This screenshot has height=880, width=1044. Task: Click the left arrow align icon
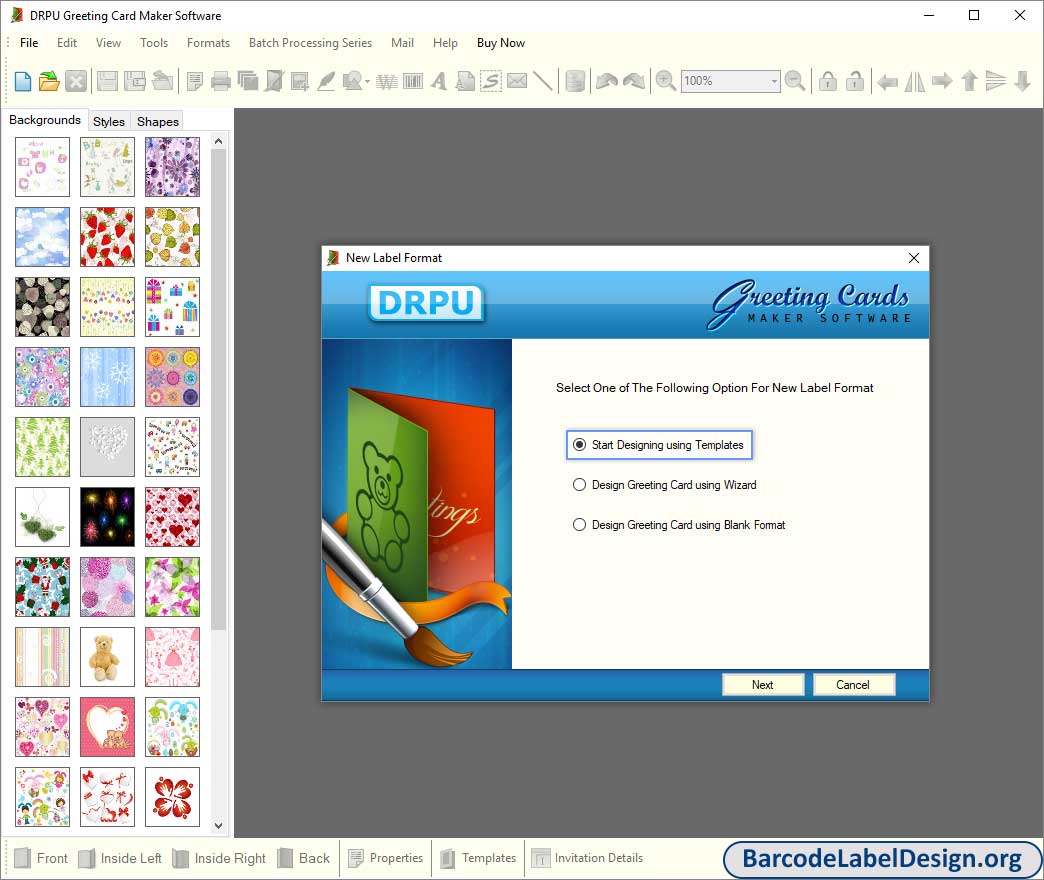[x=887, y=81]
